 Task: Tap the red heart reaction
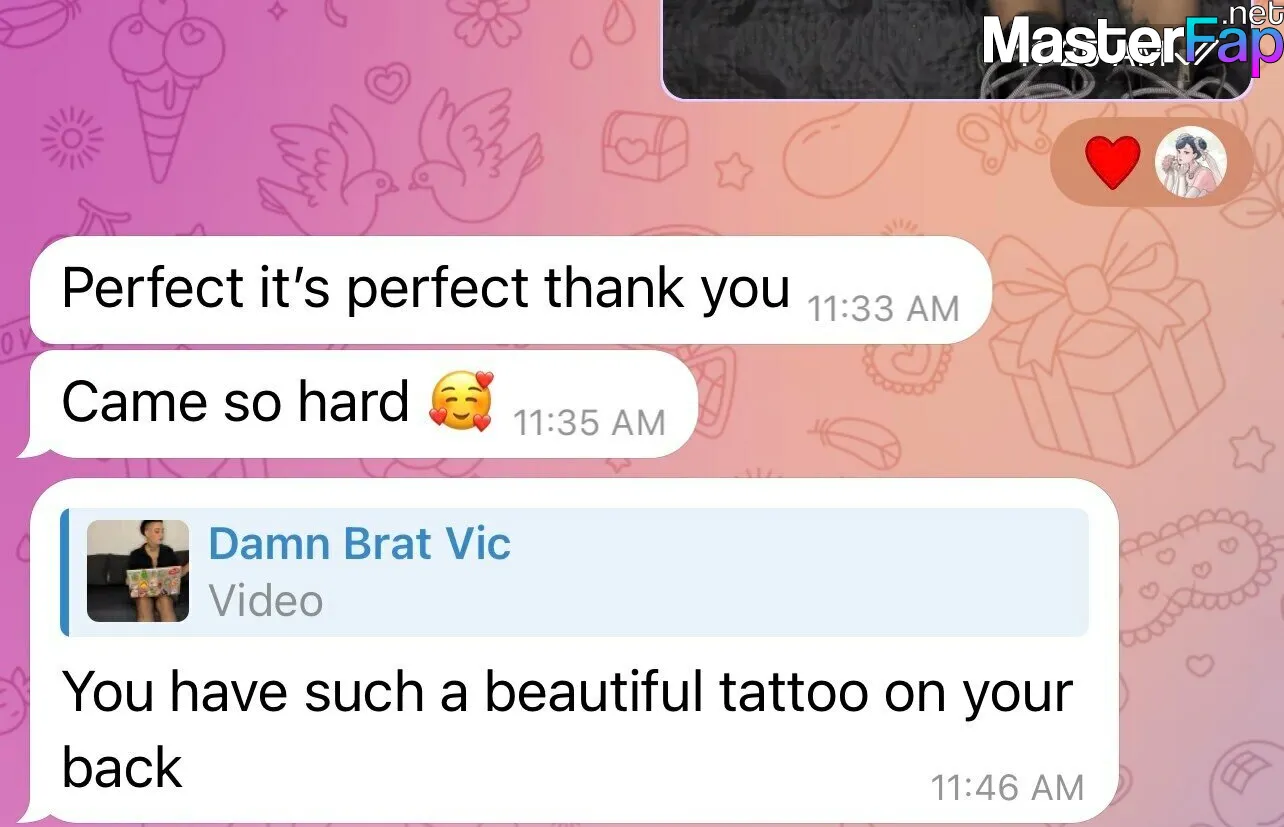1112,162
